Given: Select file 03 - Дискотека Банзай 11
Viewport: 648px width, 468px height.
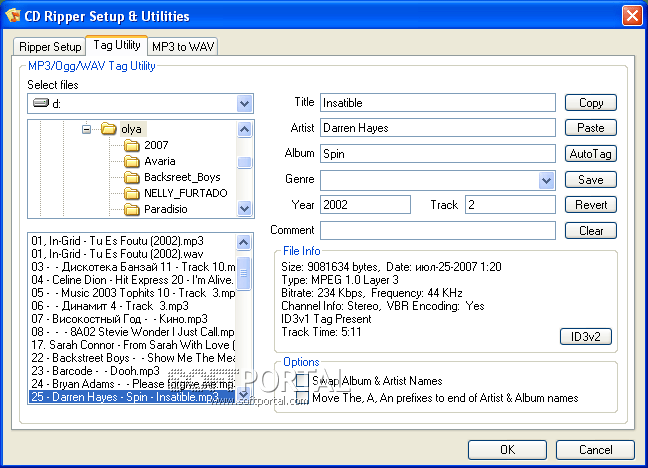Looking at the screenshot, I should [133, 267].
